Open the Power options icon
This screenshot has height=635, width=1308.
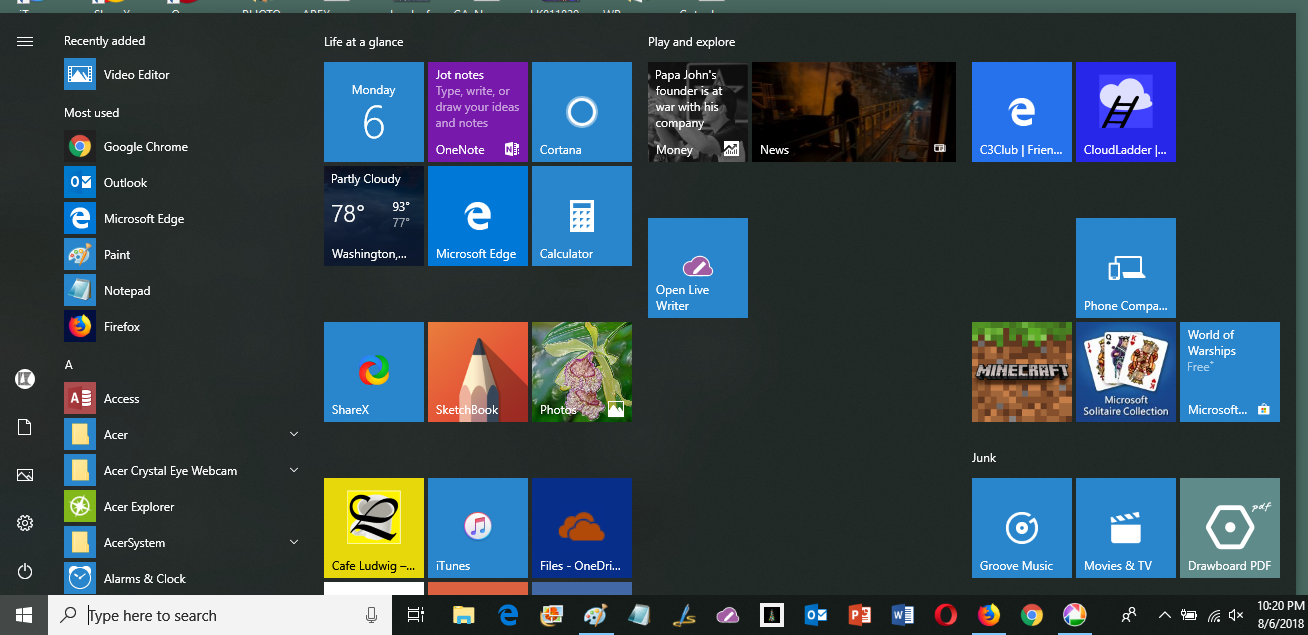(x=25, y=571)
